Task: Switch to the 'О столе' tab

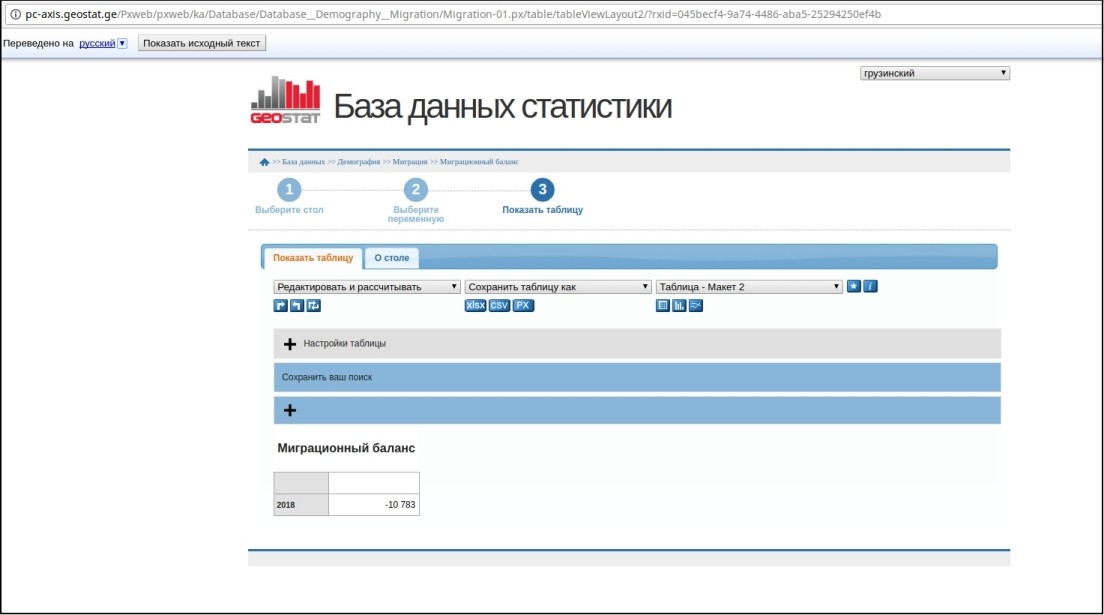Action: 392,258
